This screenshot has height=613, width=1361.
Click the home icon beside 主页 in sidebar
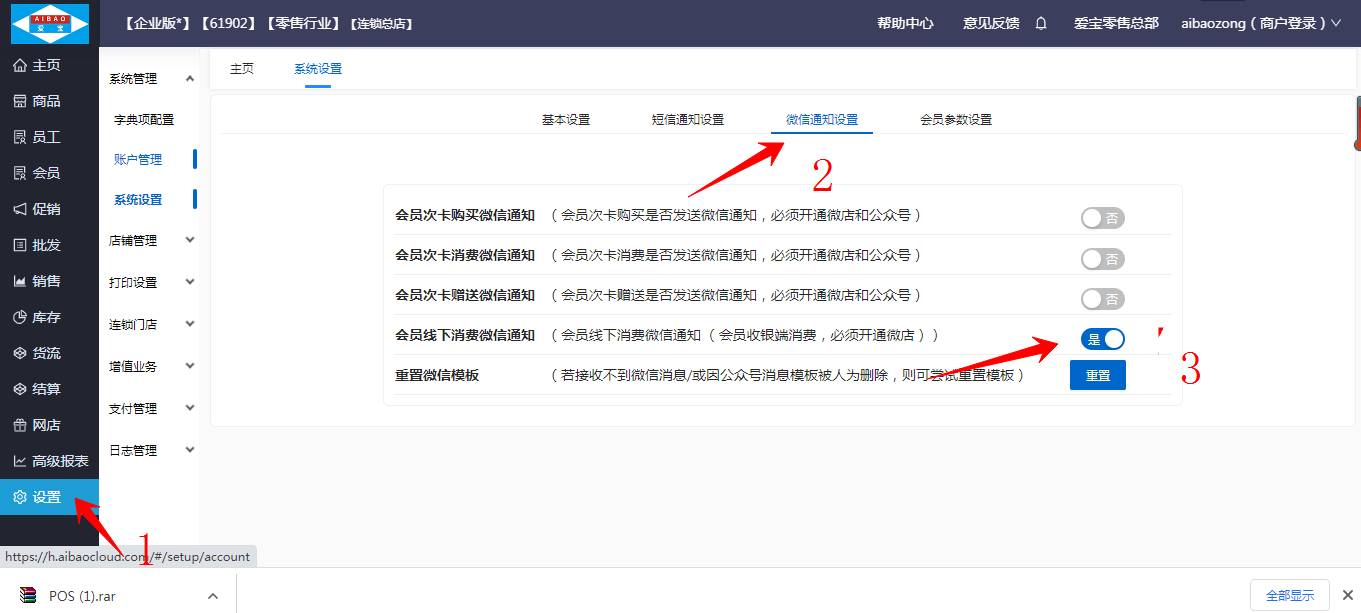(19, 65)
